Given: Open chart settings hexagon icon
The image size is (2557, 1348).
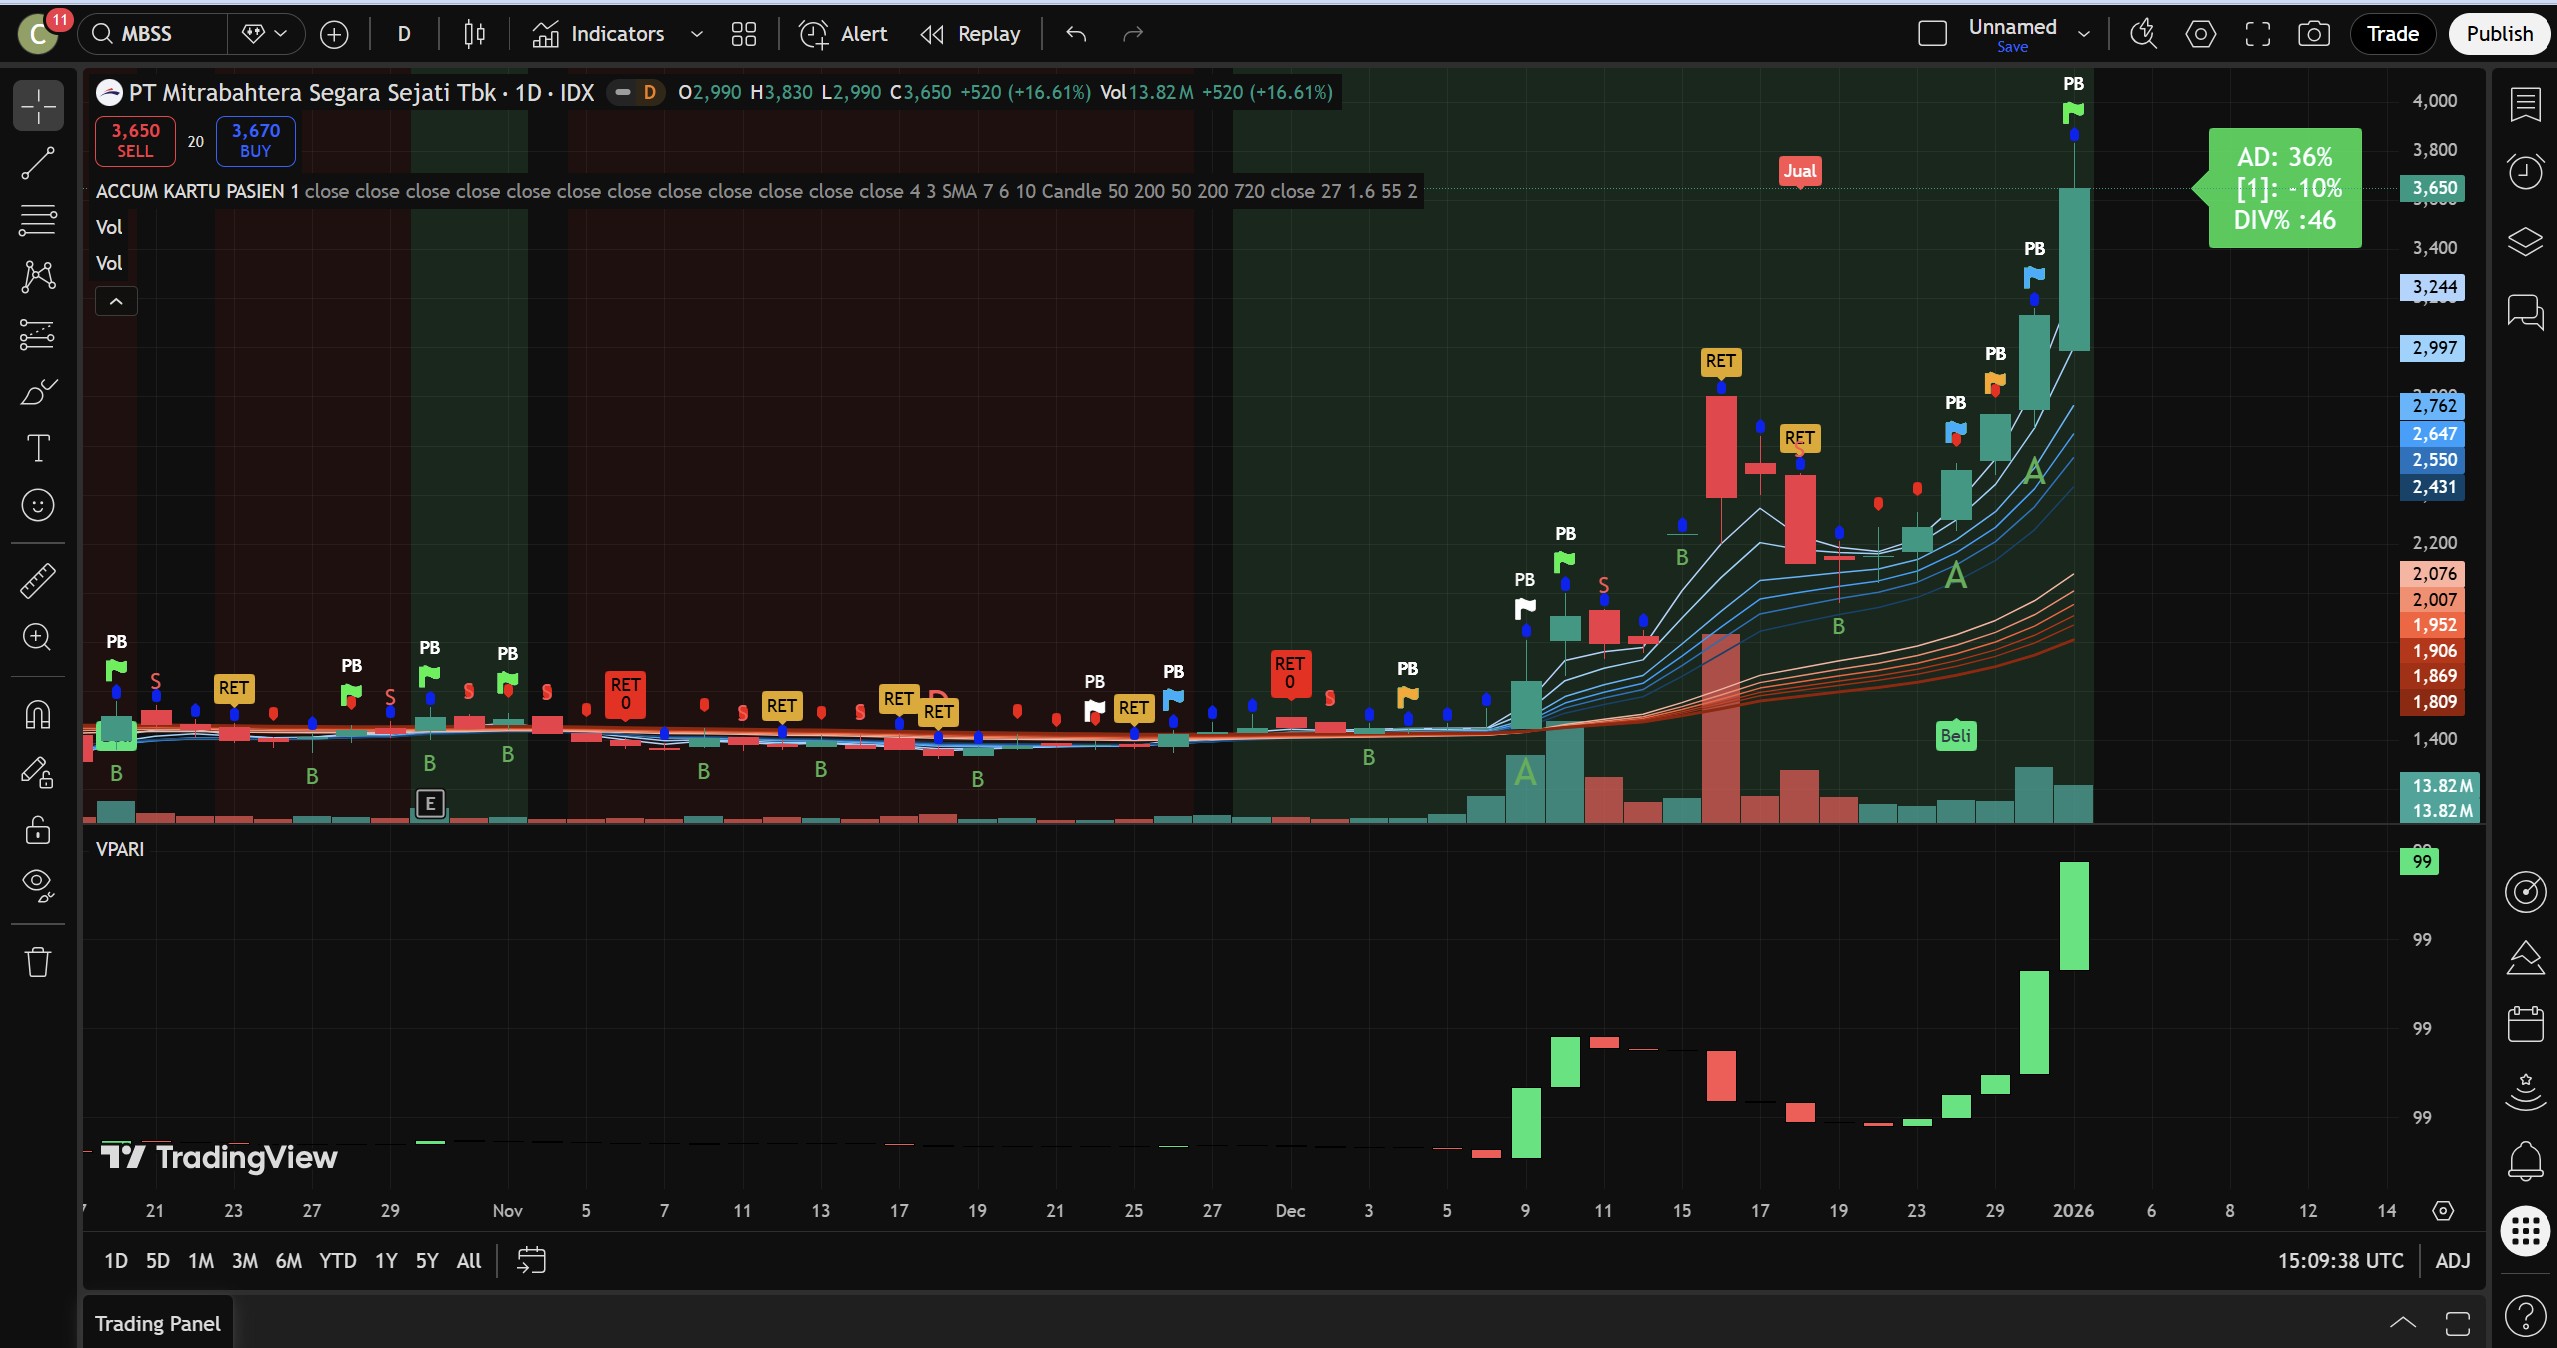Looking at the screenshot, I should click(2200, 34).
